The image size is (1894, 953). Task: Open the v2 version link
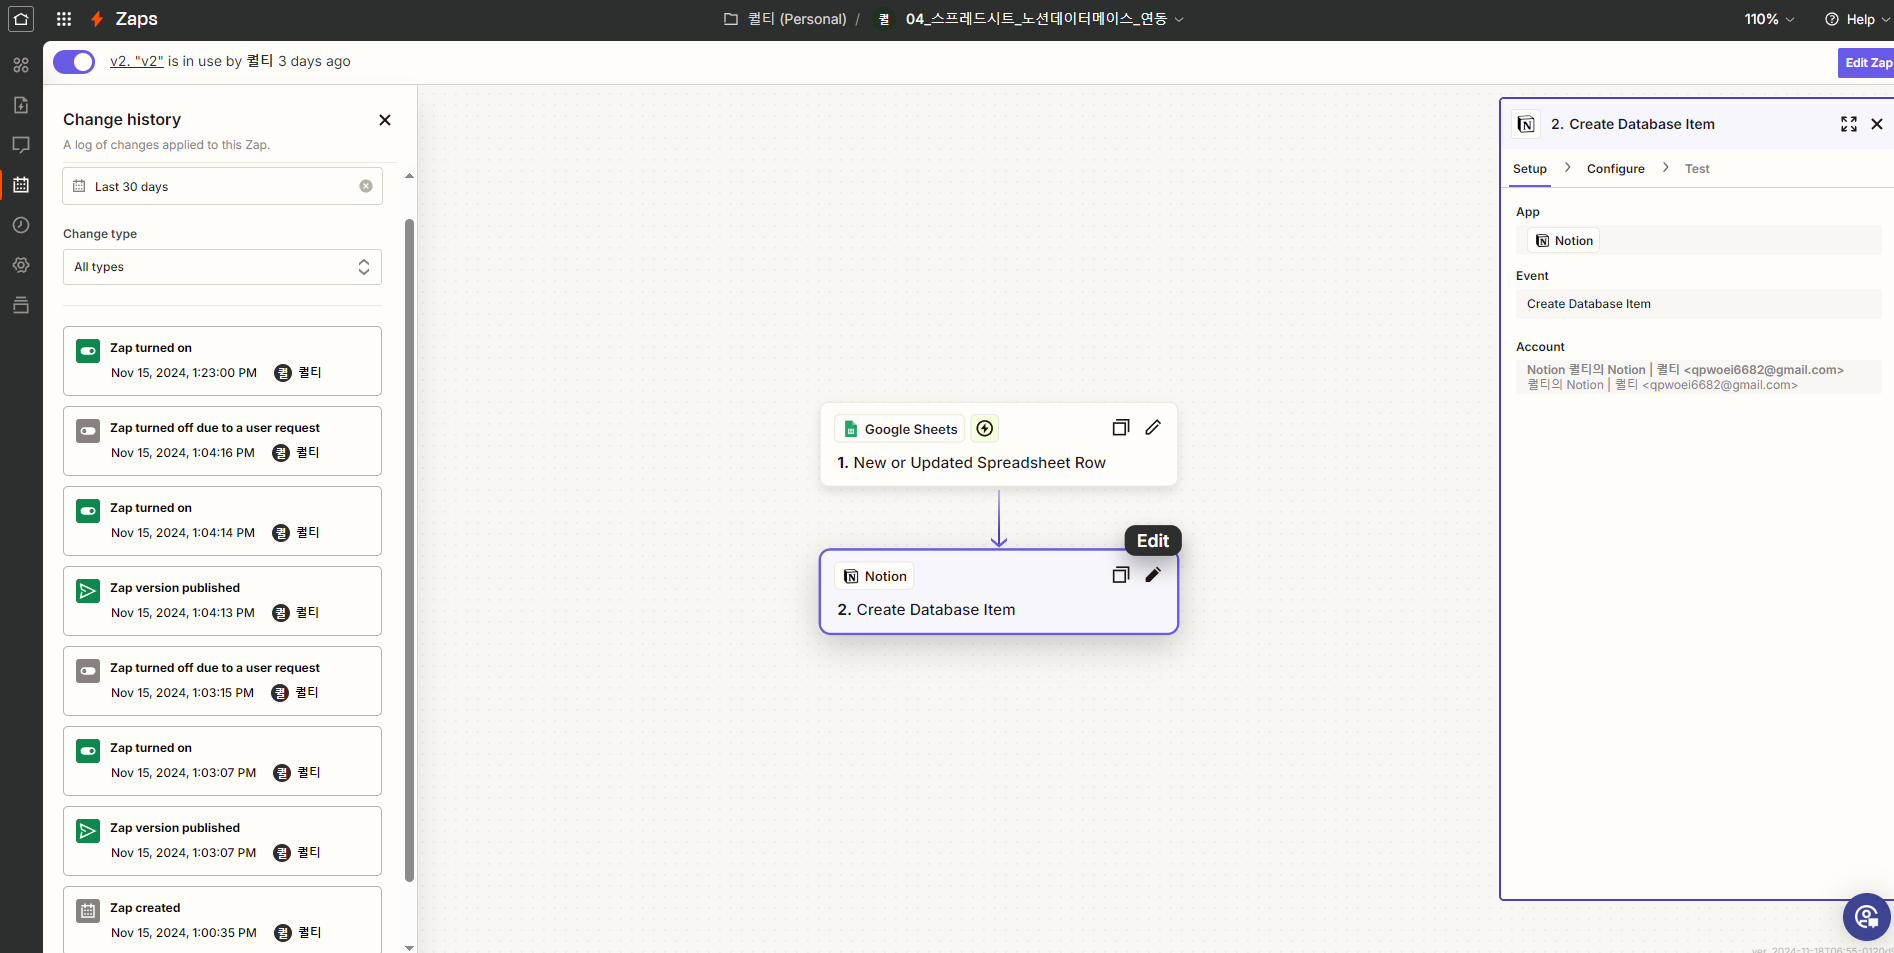click(136, 61)
